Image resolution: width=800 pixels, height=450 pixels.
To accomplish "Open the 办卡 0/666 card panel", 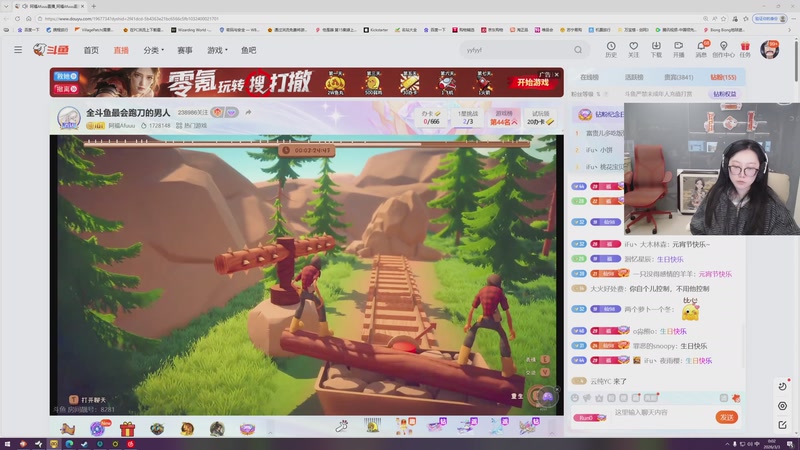I will coord(431,117).
